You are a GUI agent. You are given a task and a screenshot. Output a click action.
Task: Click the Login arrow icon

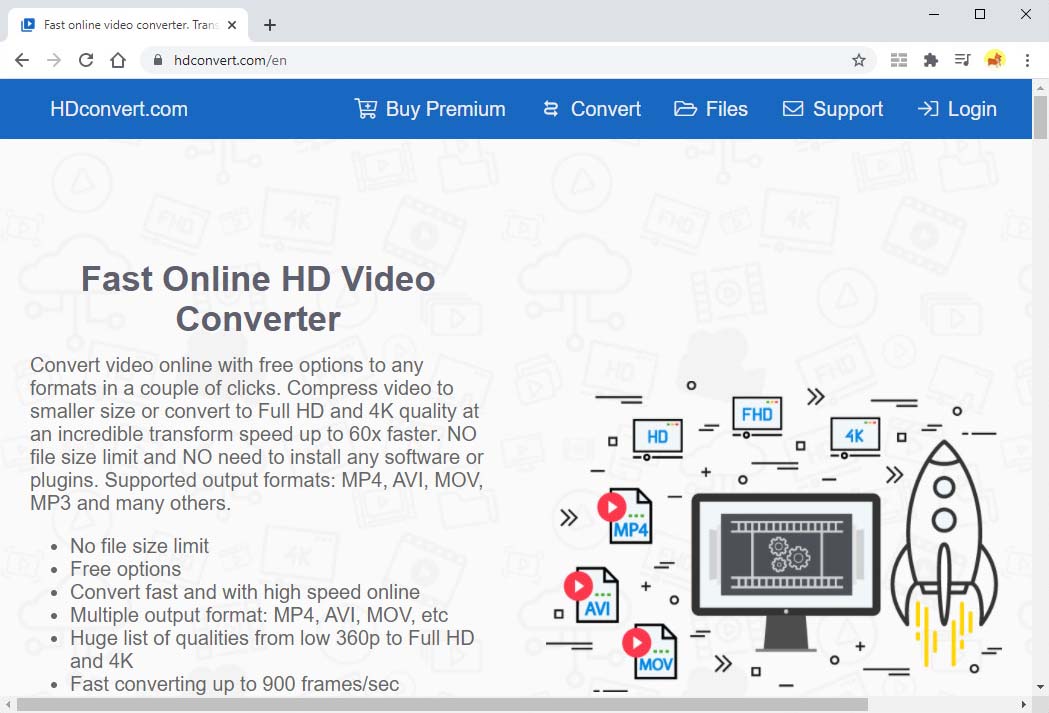925,108
